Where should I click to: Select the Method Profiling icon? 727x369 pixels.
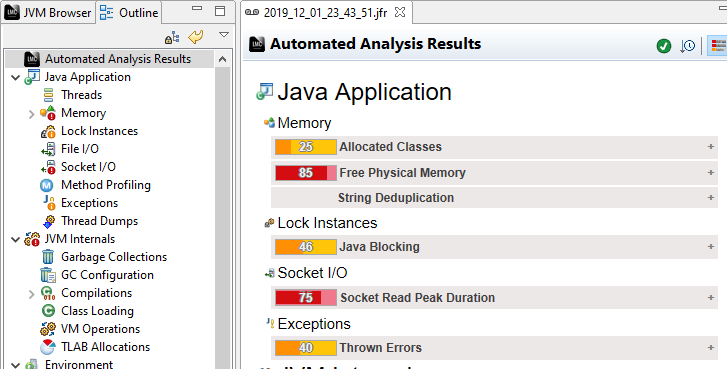click(47, 185)
